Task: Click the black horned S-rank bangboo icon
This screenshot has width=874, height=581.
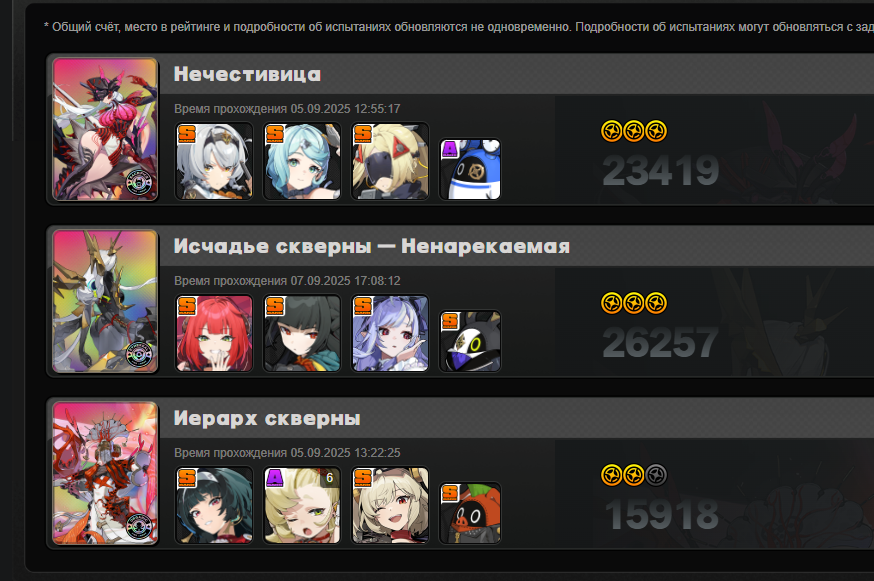Action: pos(470,341)
